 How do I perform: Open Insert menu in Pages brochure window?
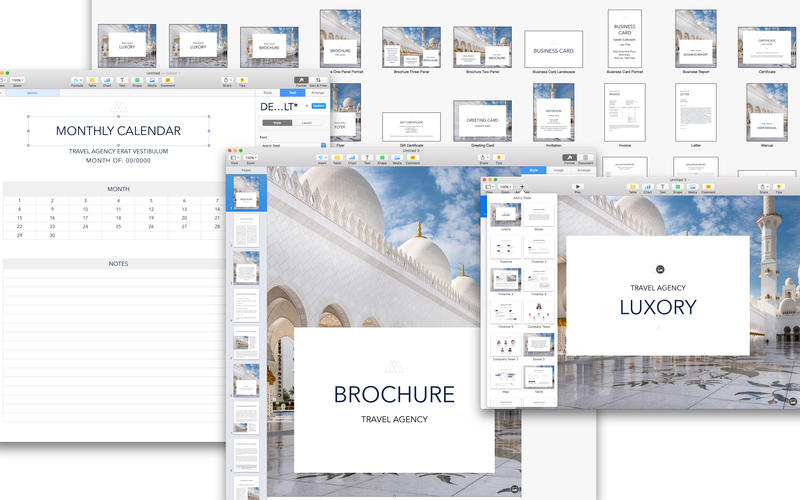pyautogui.click(x=322, y=159)
